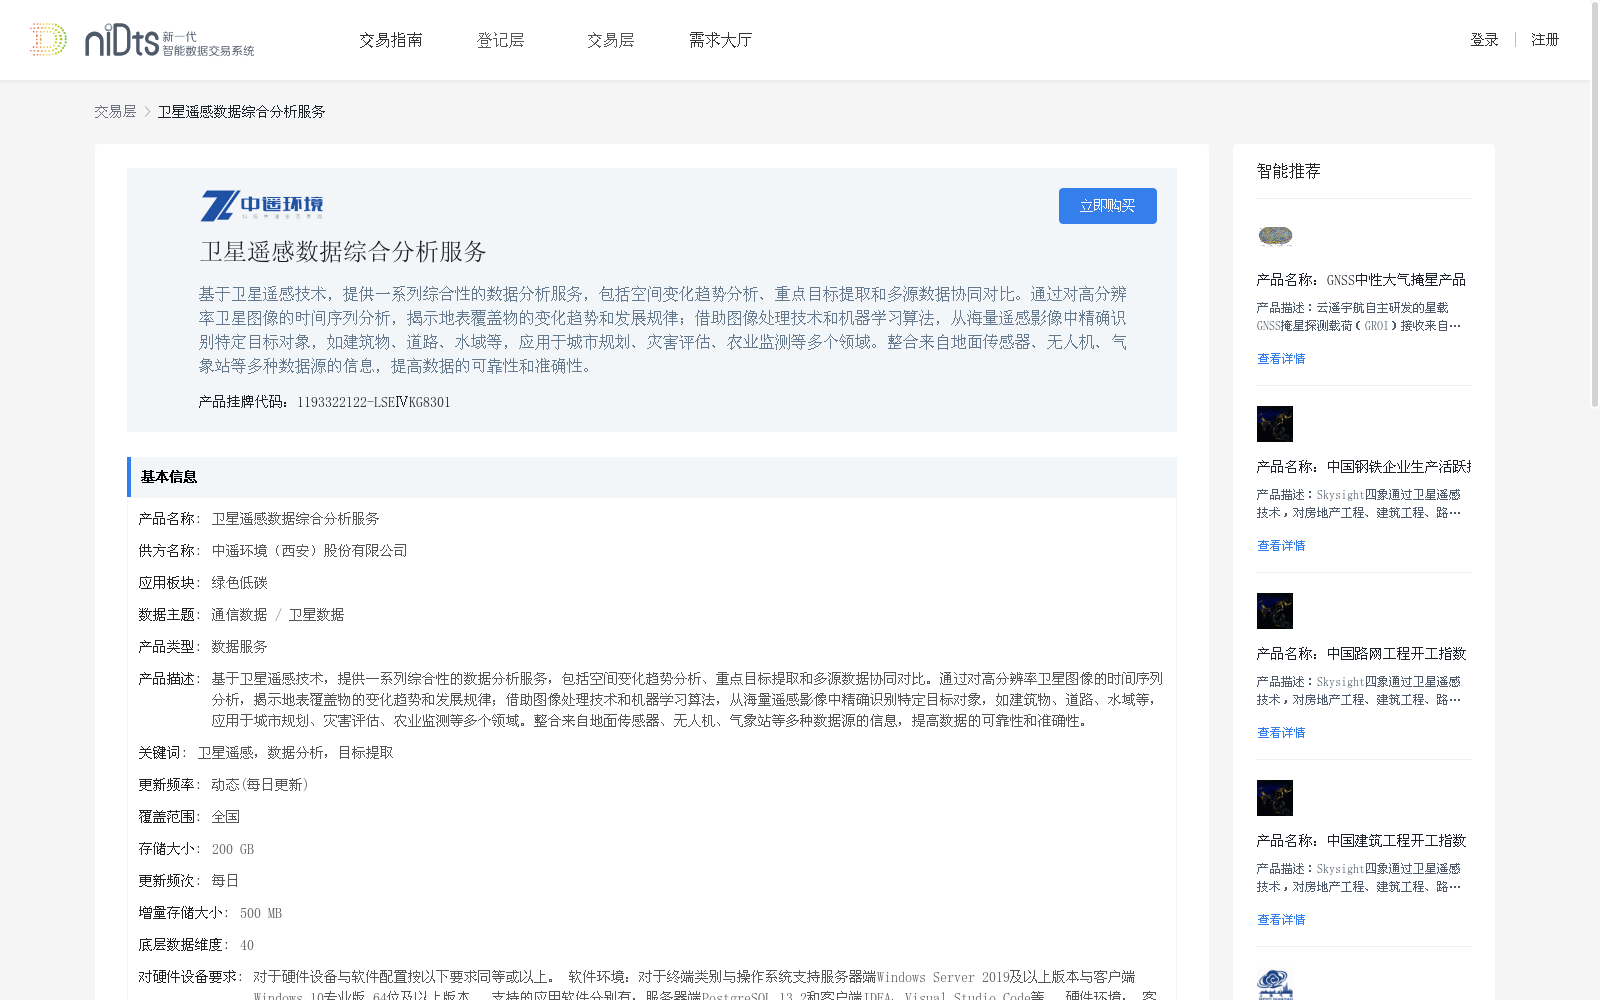
Task: Click the 中遥环境 company logo
Action: click(262, 205)
